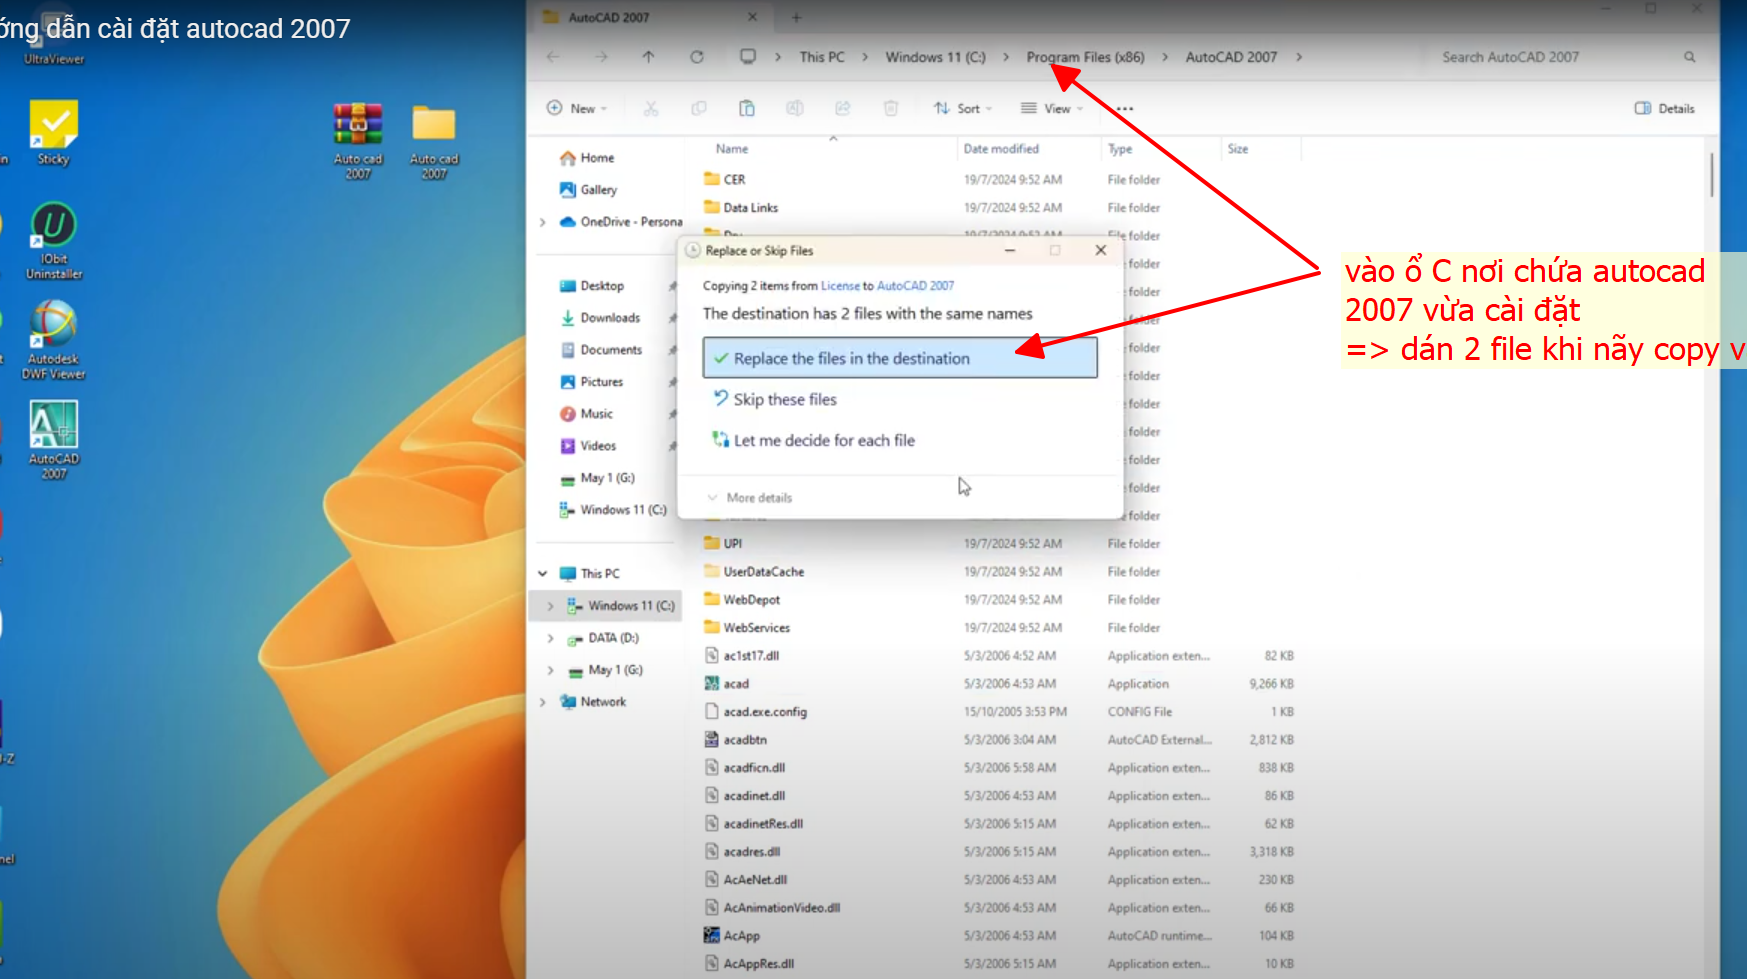Open the Auto cad 2007 folder on desktop

(x=434, y=140)
